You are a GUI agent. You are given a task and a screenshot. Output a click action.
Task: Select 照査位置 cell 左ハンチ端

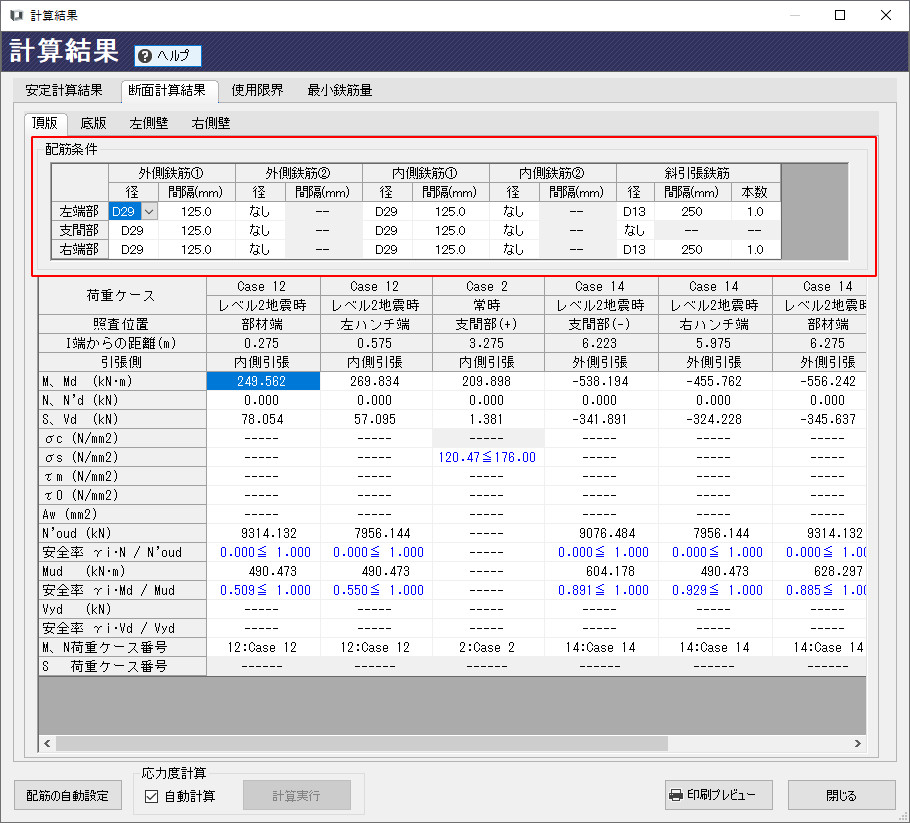375,324
